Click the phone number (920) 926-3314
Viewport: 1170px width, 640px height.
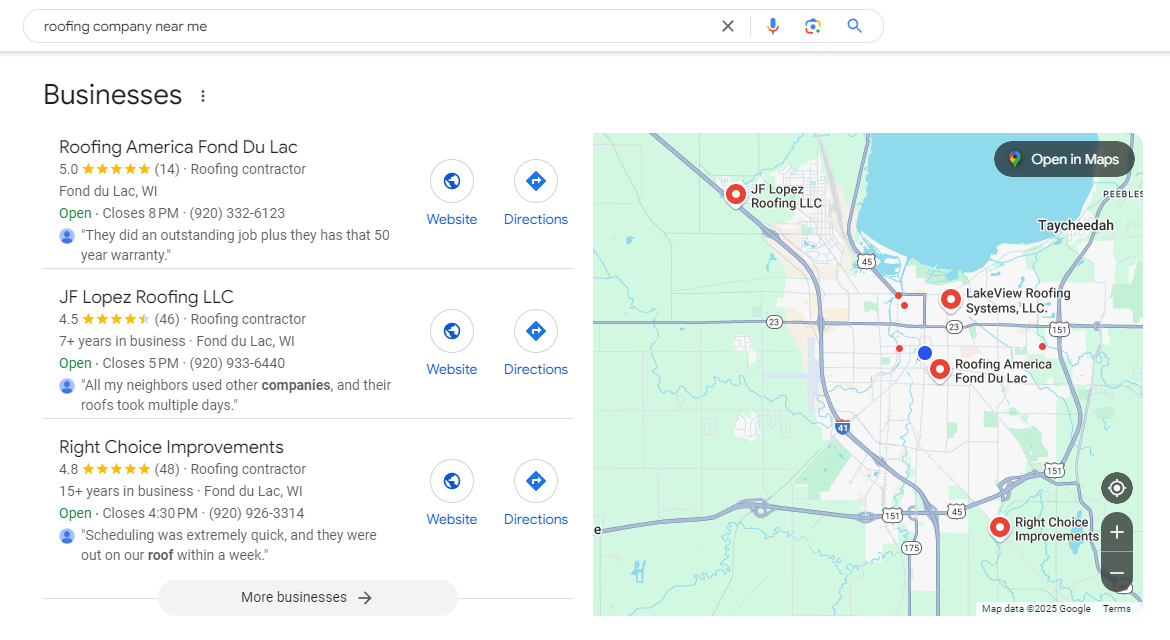[257, 513]
